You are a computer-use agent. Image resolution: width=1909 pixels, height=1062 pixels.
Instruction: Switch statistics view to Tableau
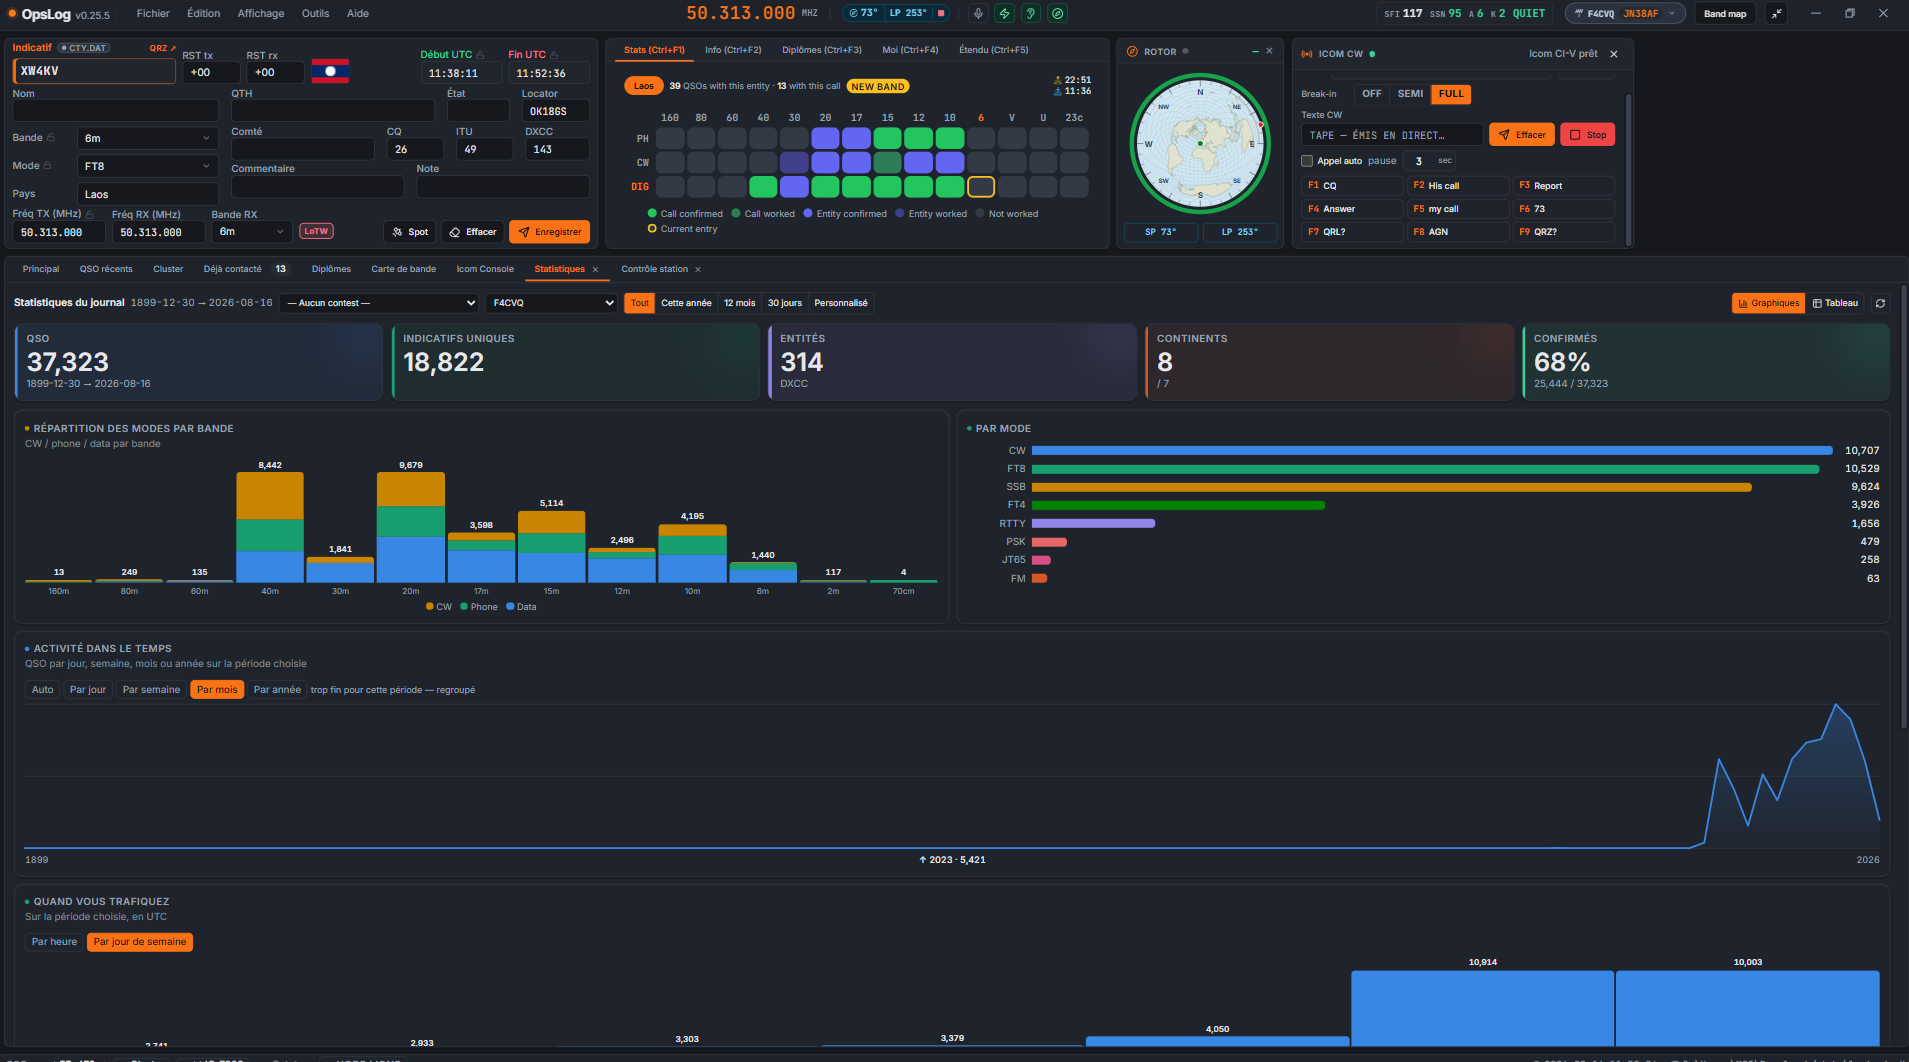(x=1835, y=303)
